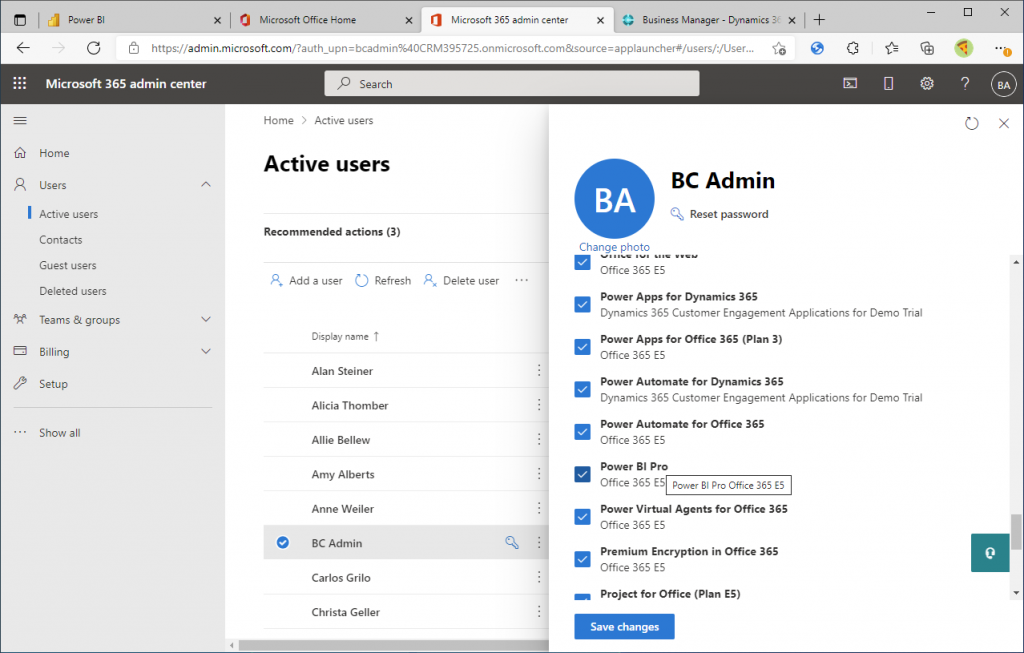Add this page to favorites star

click(778, 48)
